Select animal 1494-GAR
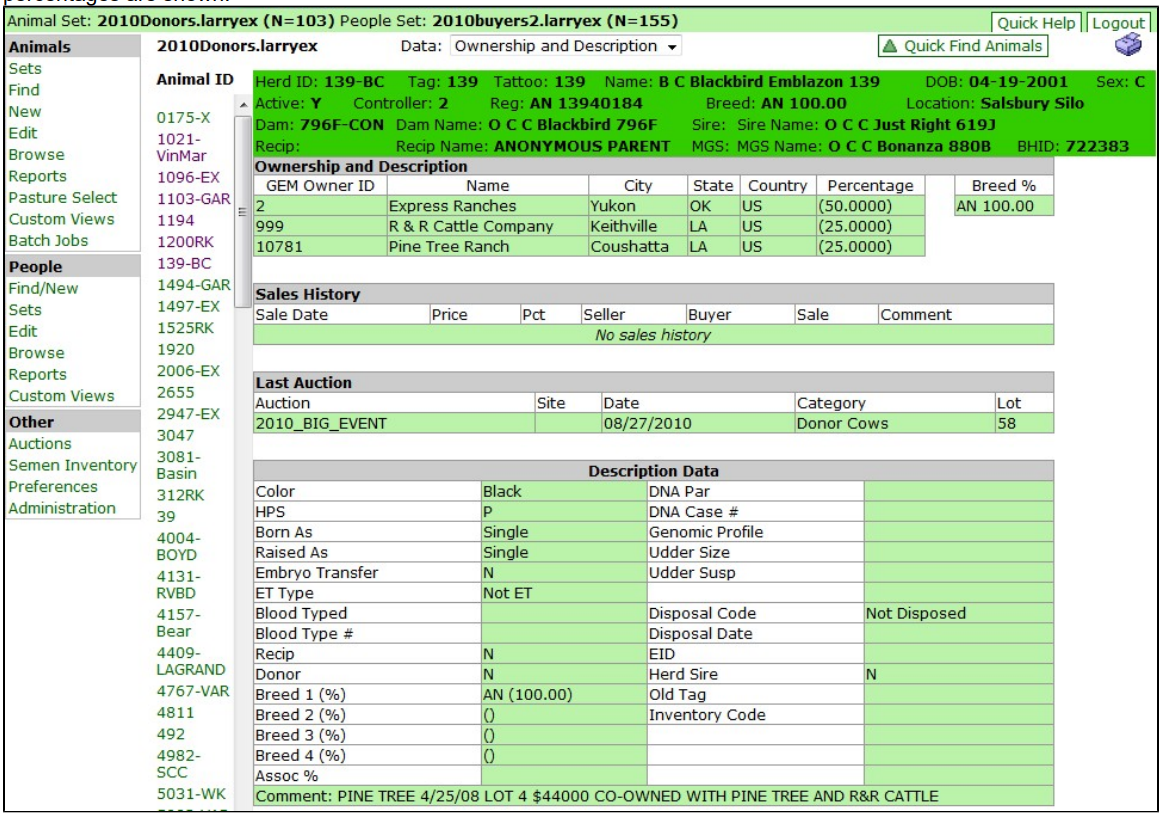Viewport: 1165px width, 819px height. pyautogui.click(x=193, y=285)
